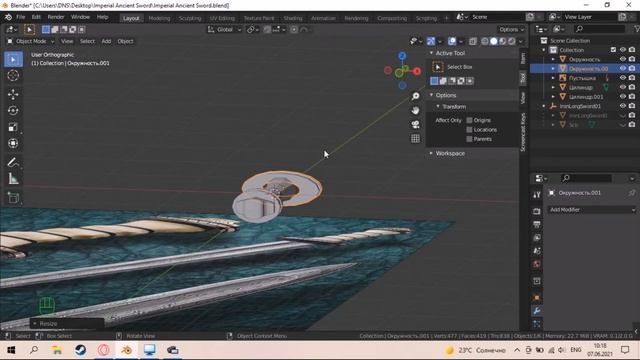Enable the Parents checkbox
640x360 pixels.
pyautogui.click(x=469, y=139)
